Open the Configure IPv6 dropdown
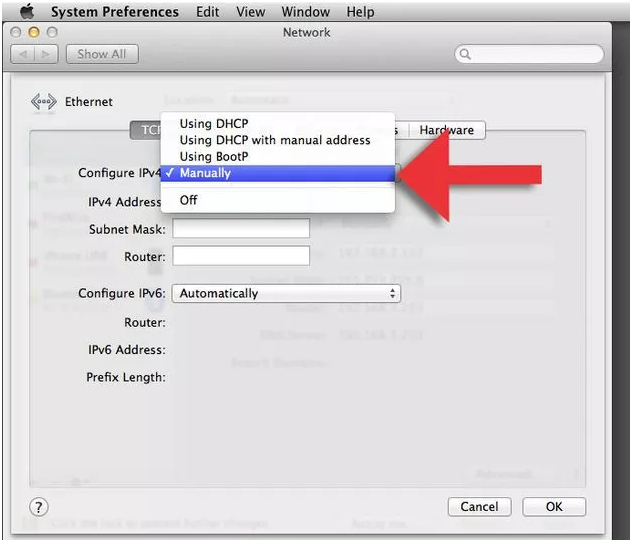Viewport: 630px width, 540px height. click(x=286, y=293)
